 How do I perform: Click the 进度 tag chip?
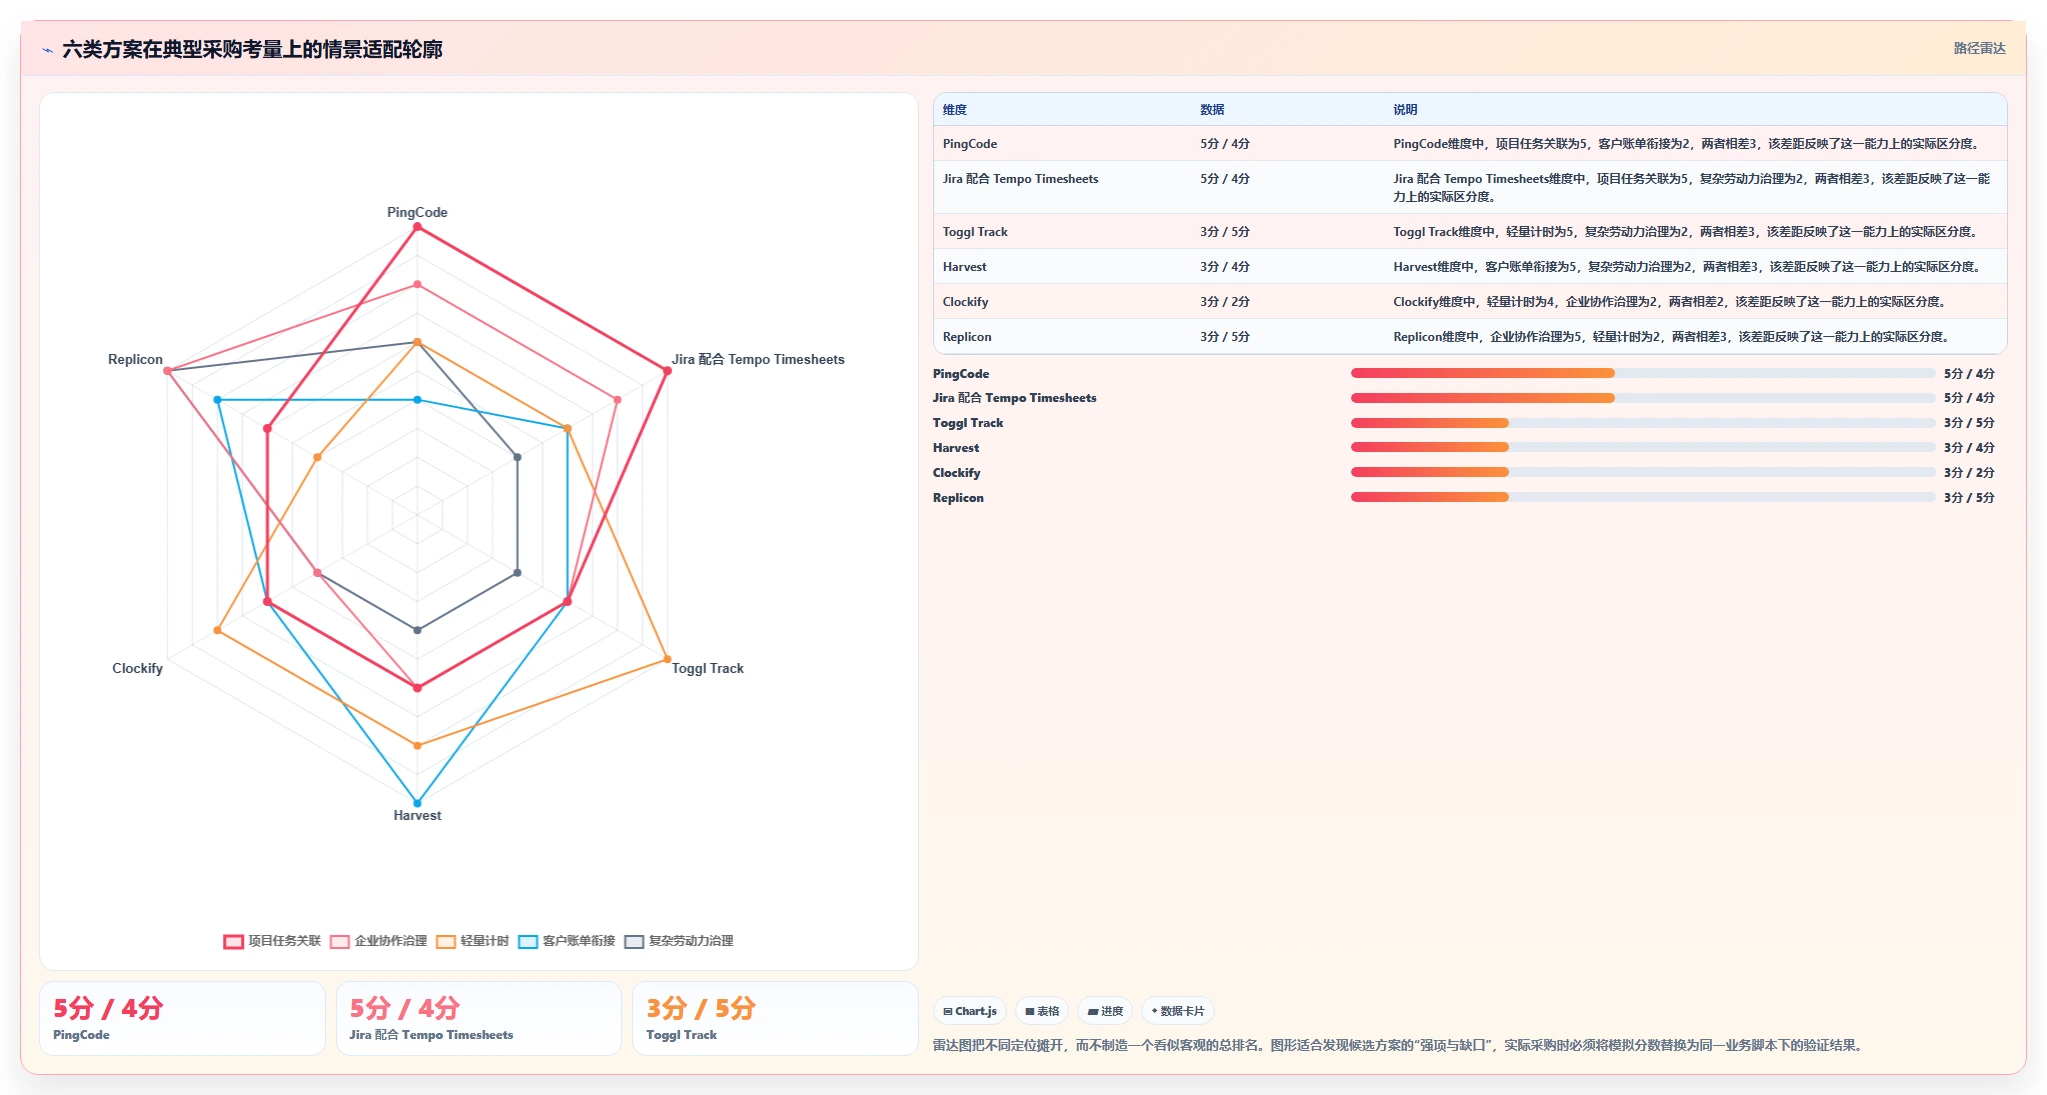click(1105, 1011)
